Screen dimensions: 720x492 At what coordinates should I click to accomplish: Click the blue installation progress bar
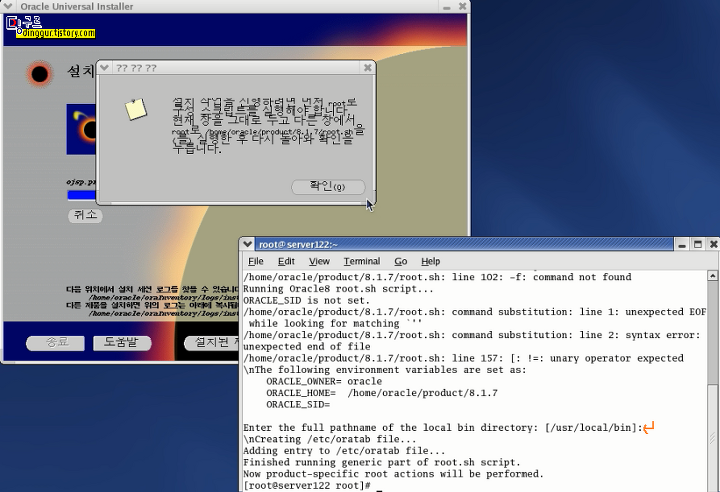(82, 195)
